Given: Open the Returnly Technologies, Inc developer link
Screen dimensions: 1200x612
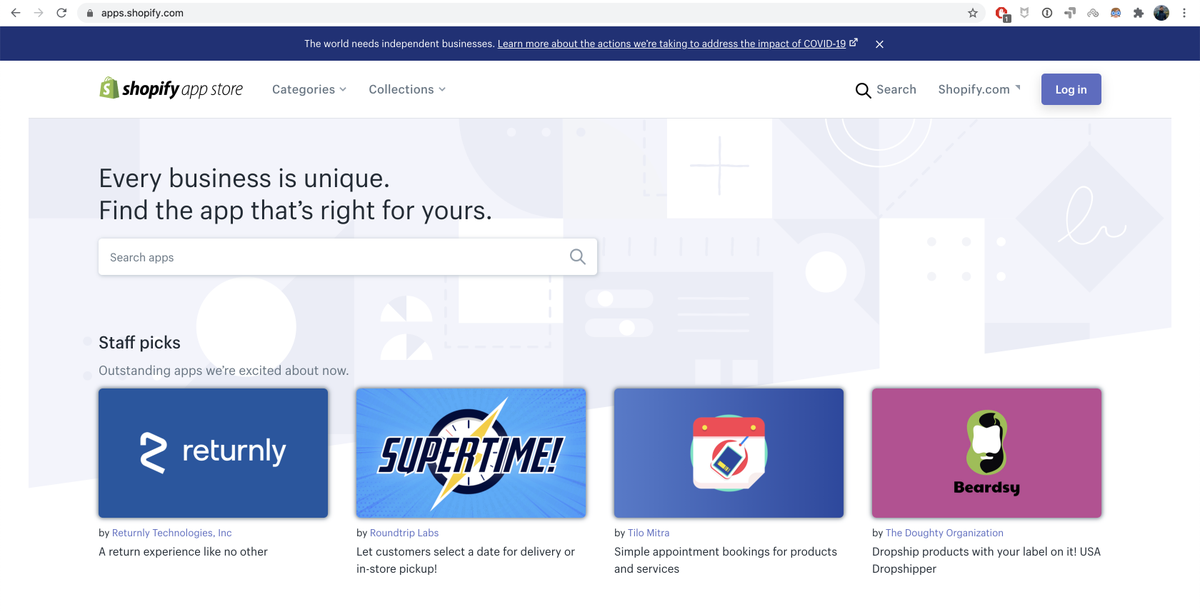Looking at the screenshot, I should point(172,533).
